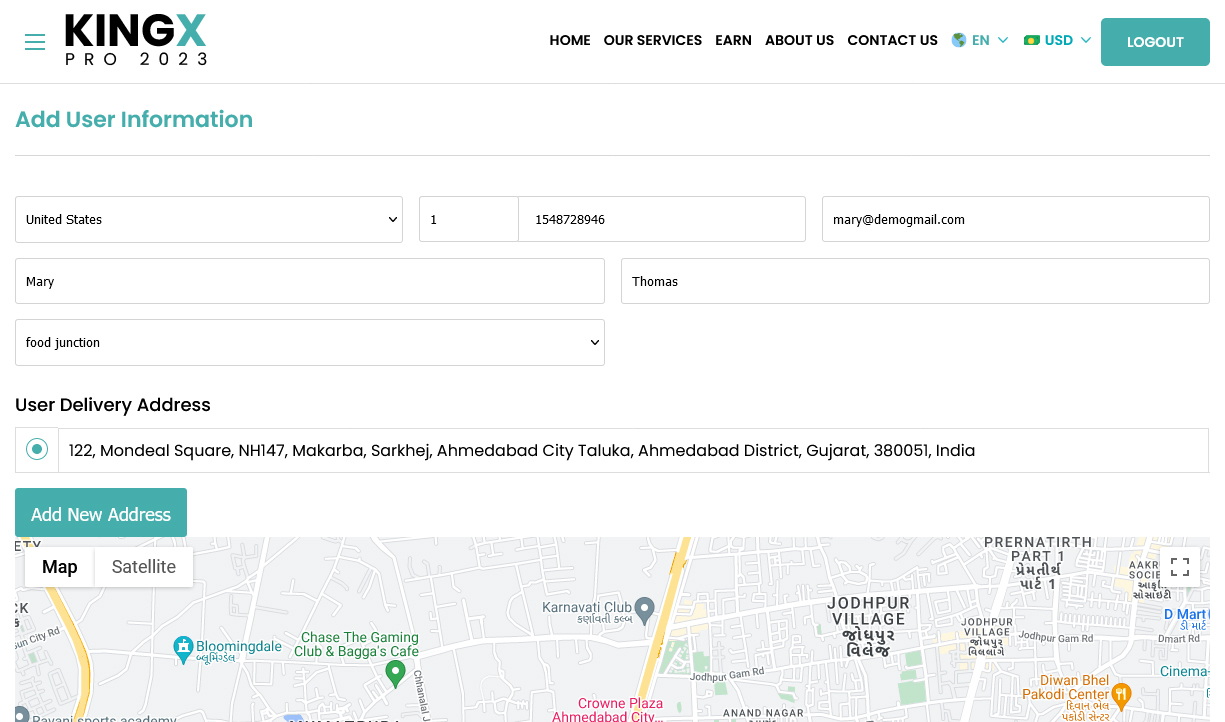Click the Logout button
This screenshot has height=722, width=1225.
[1155, 42]
